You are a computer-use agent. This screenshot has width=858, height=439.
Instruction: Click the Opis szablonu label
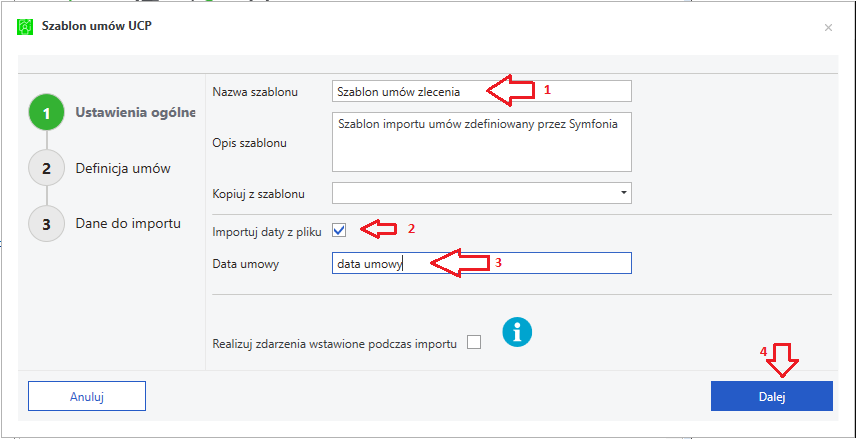click(x=250, y=143)
